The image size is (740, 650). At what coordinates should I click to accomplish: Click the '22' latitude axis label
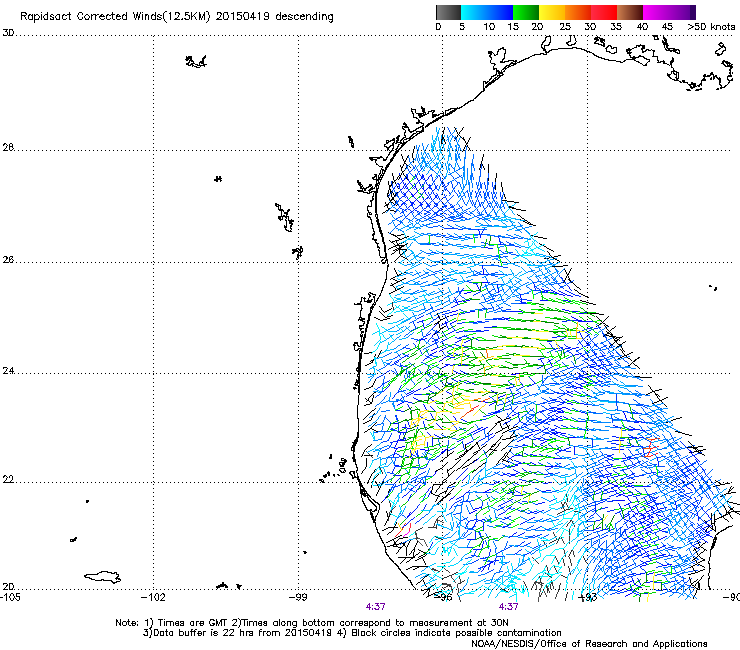(8, 480)
